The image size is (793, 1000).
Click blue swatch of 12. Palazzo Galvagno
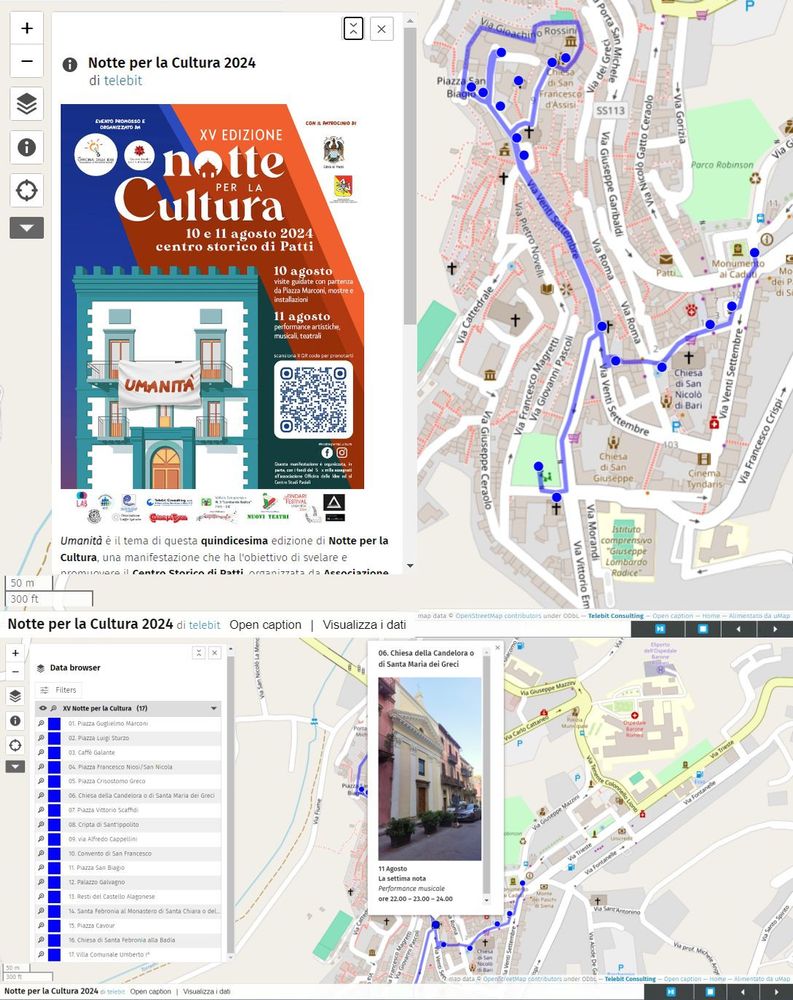(x=54, y=883)
